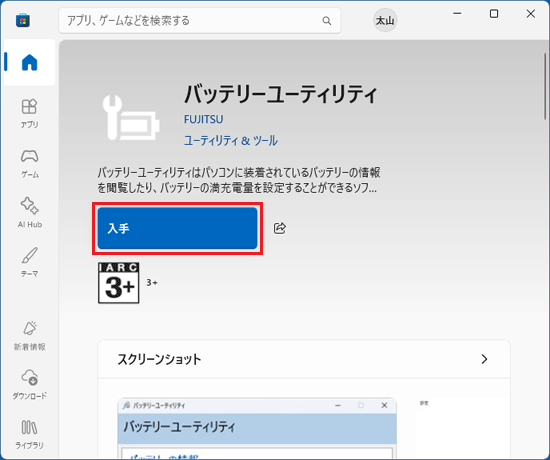This screenshot has height=460, width=550.
Task: Click the 3+ age rating text
Action: pyautogui.click(x=152, y=282)
